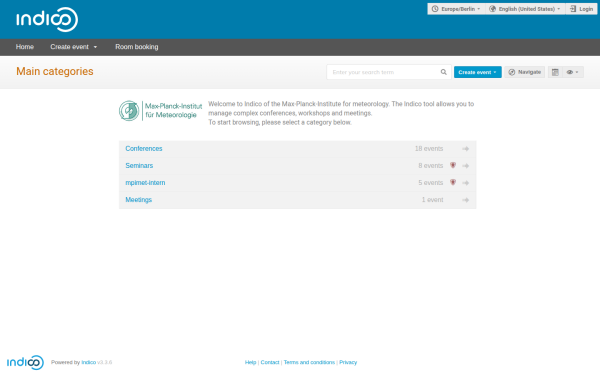Go to Home in the navigation bar
Screen dimensions: 600x375
(25, 47)
